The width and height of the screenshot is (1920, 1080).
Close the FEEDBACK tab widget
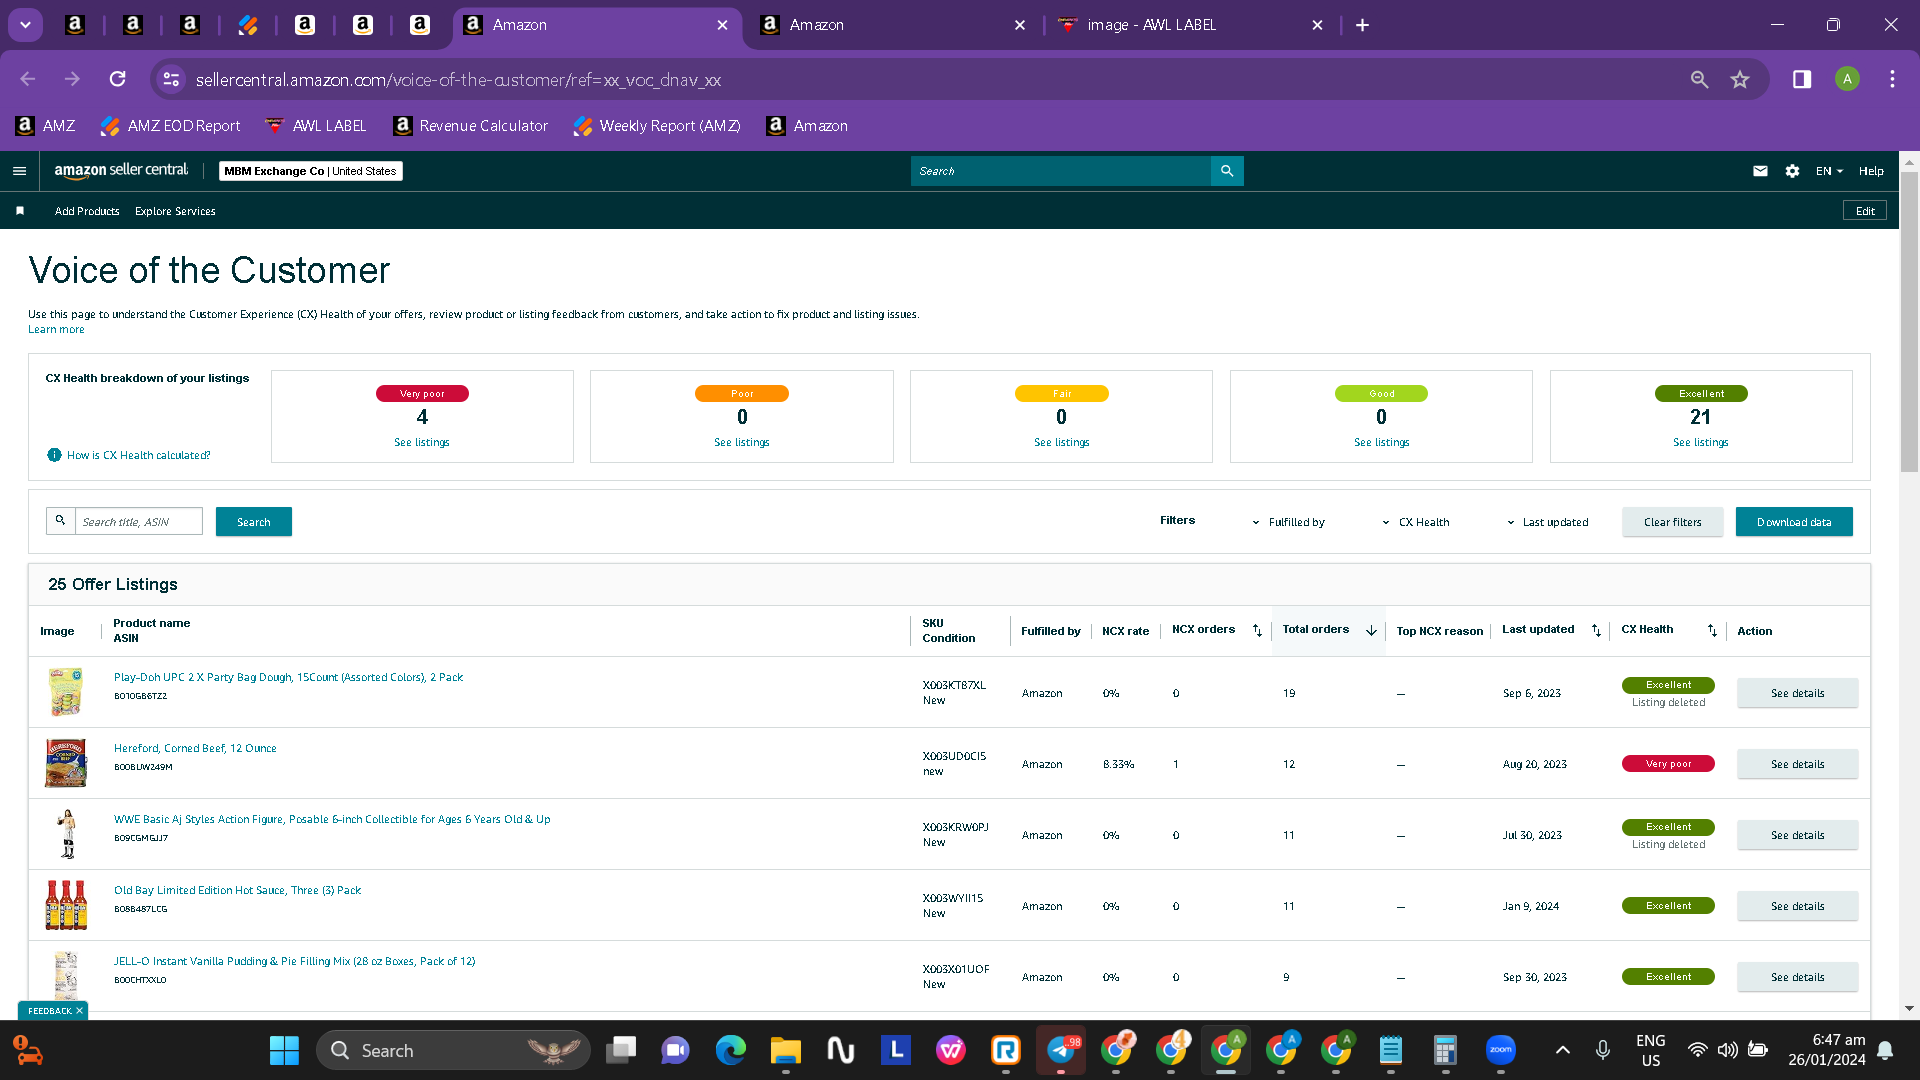point(79,1011)
